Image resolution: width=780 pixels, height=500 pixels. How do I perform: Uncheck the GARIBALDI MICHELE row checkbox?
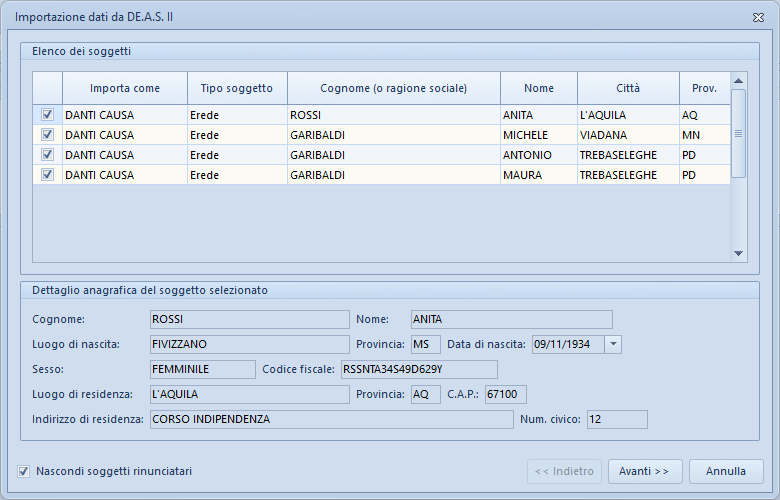point(47,135)
